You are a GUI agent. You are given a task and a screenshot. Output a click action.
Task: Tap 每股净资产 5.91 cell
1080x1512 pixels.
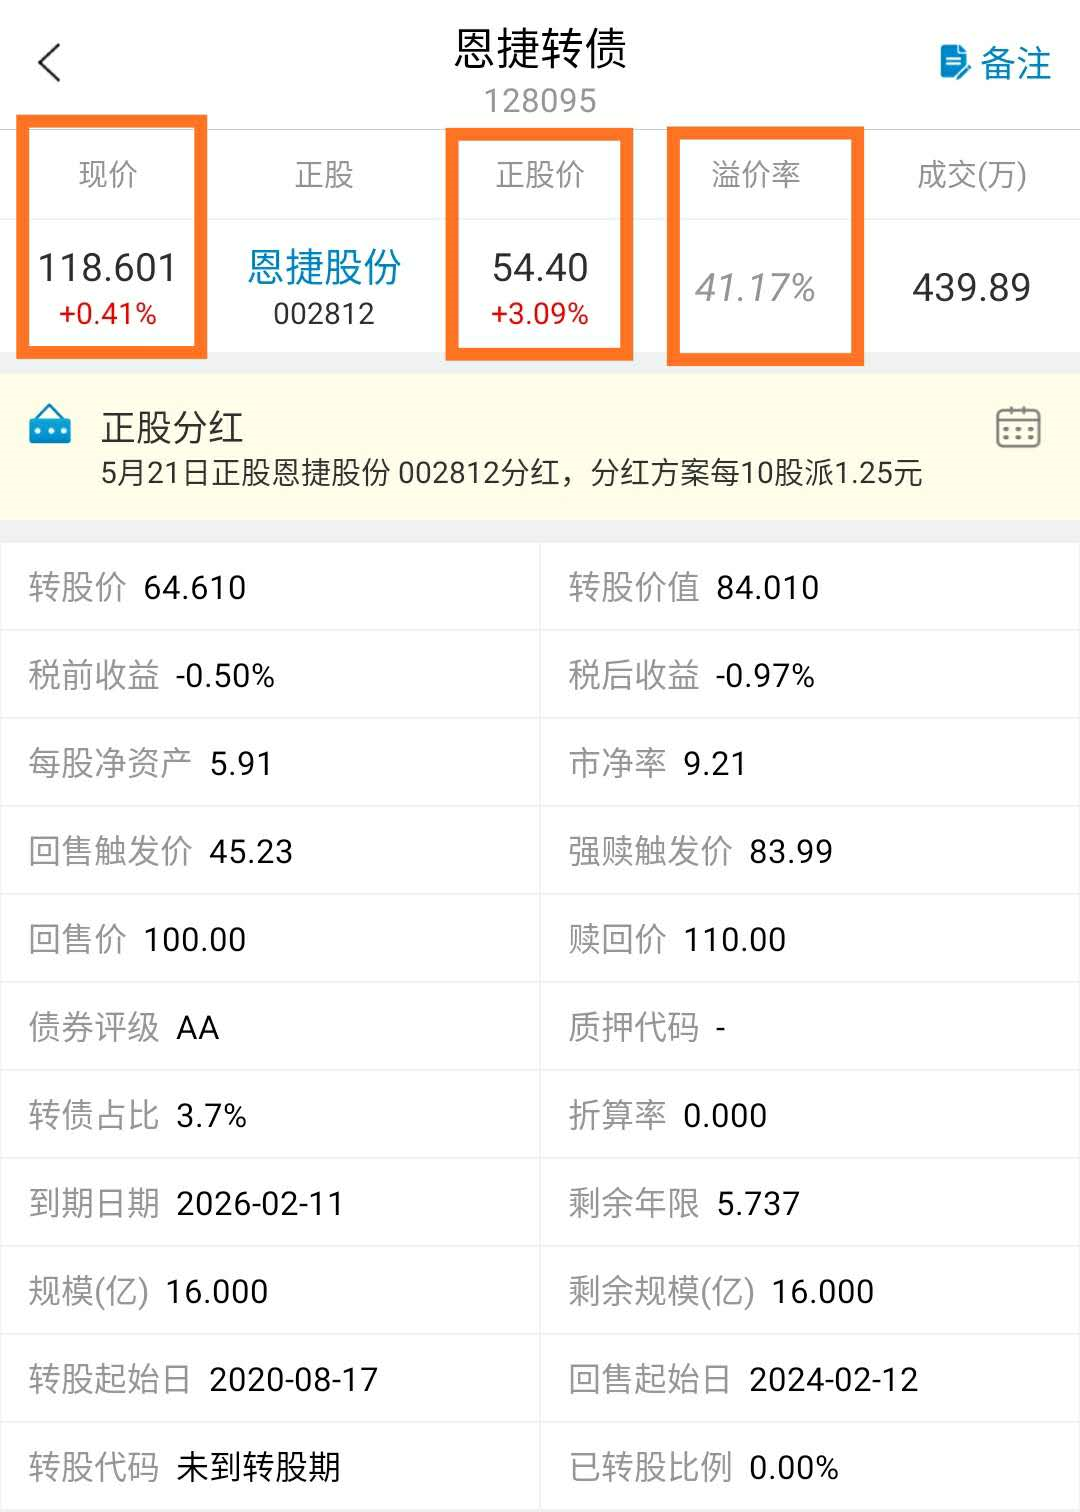click(x=270, y=763)
